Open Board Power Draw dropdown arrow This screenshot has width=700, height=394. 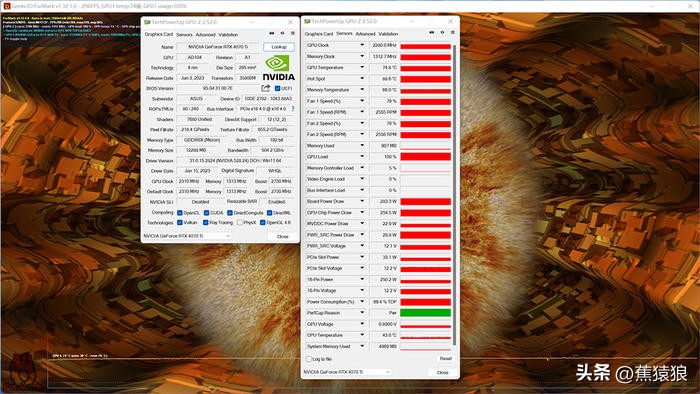tap(362, 201)
